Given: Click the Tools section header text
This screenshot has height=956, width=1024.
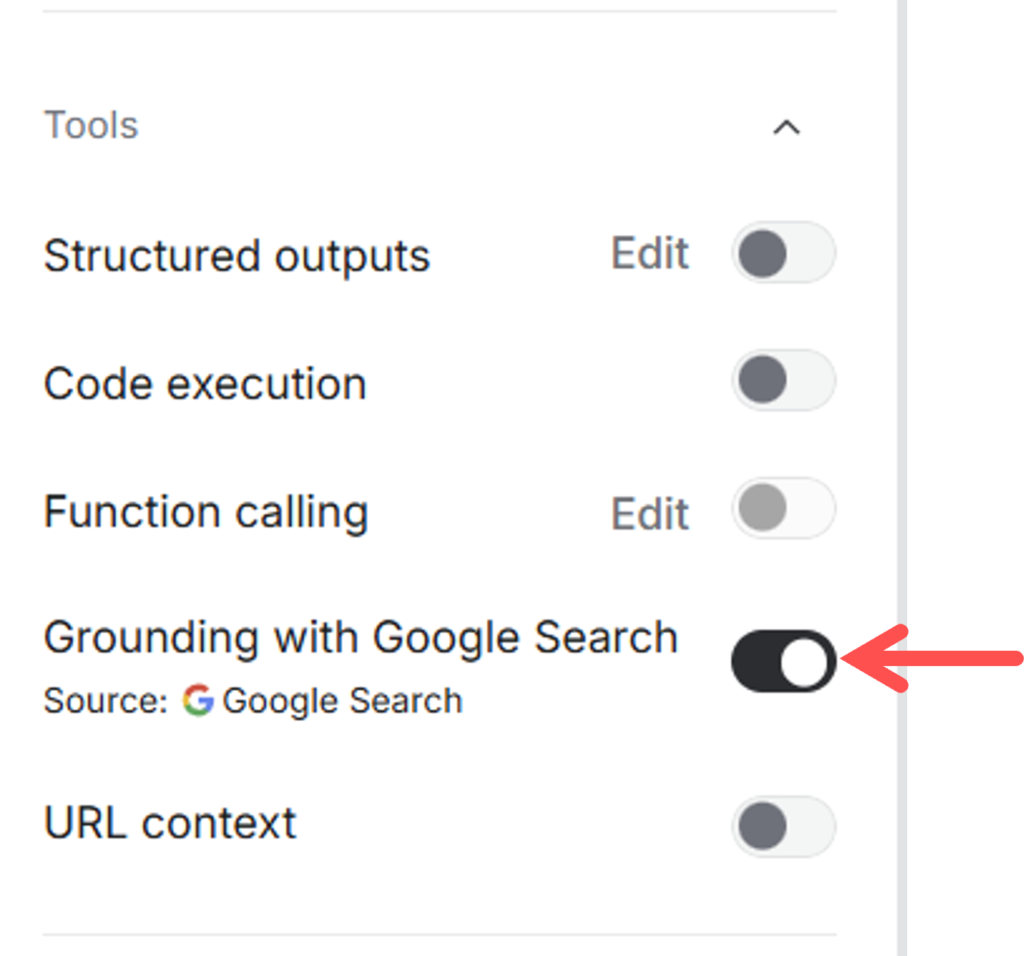Looking at the screenshot, I should [x=91, y=126].
